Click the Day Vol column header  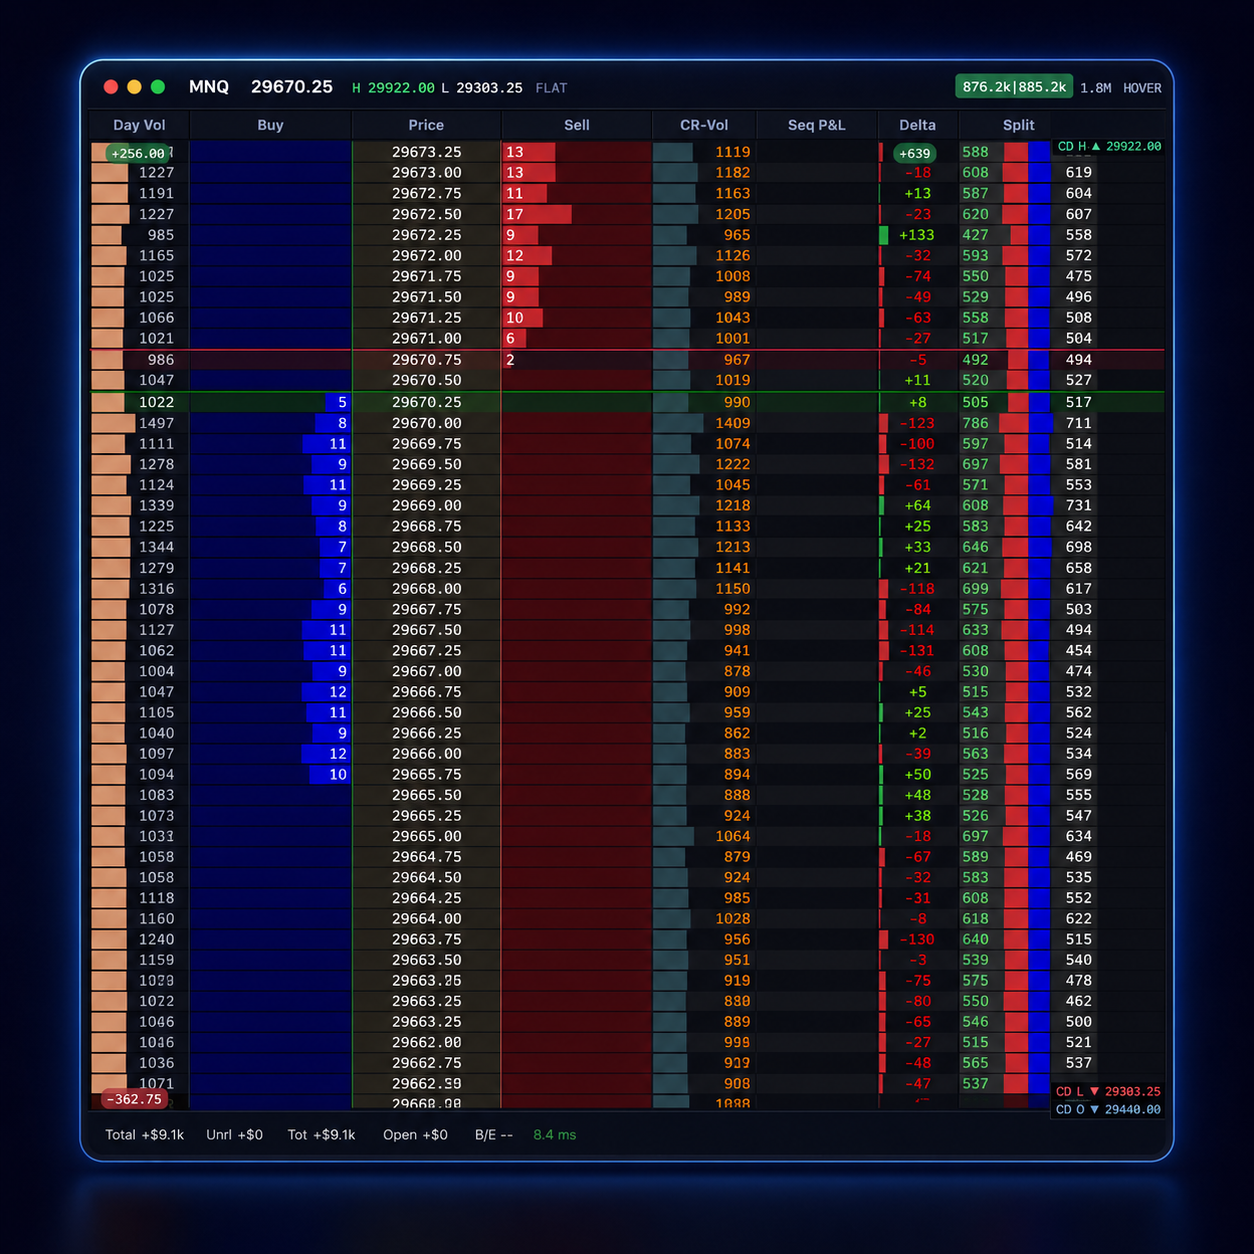point(139,125)
